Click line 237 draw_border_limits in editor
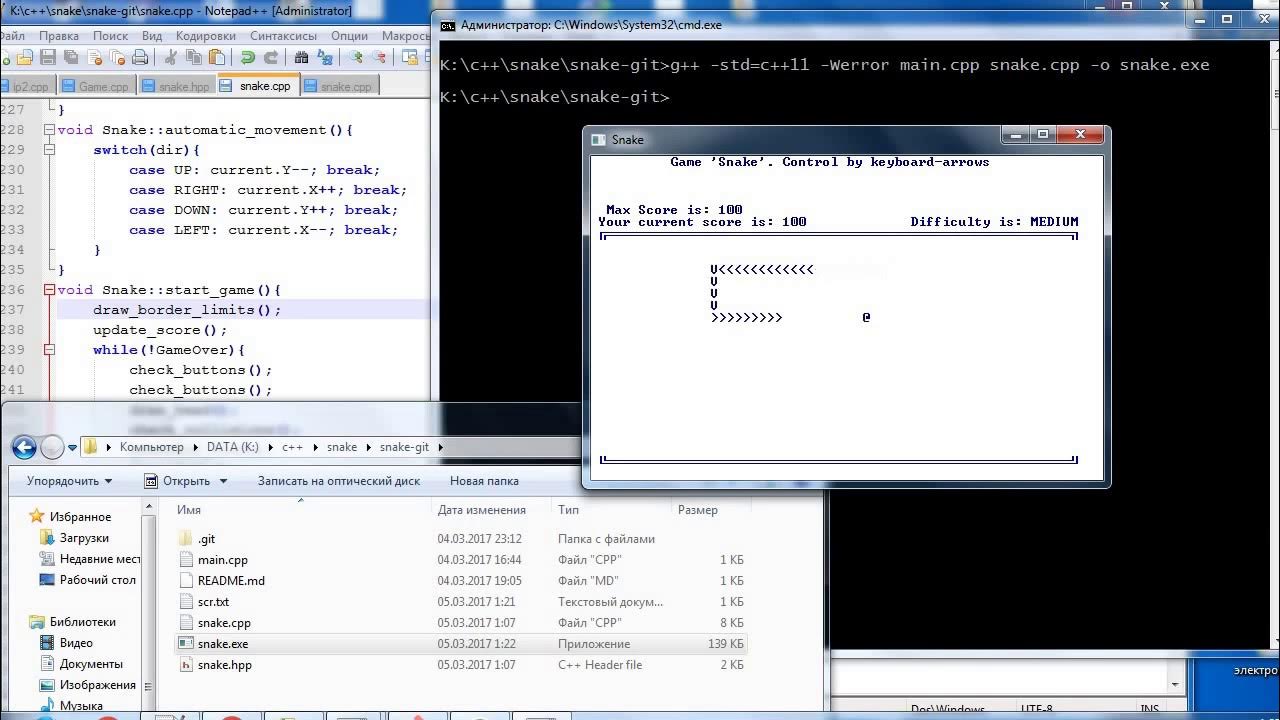The height and width of the screenshot is (720, 1280). (187, 310)
